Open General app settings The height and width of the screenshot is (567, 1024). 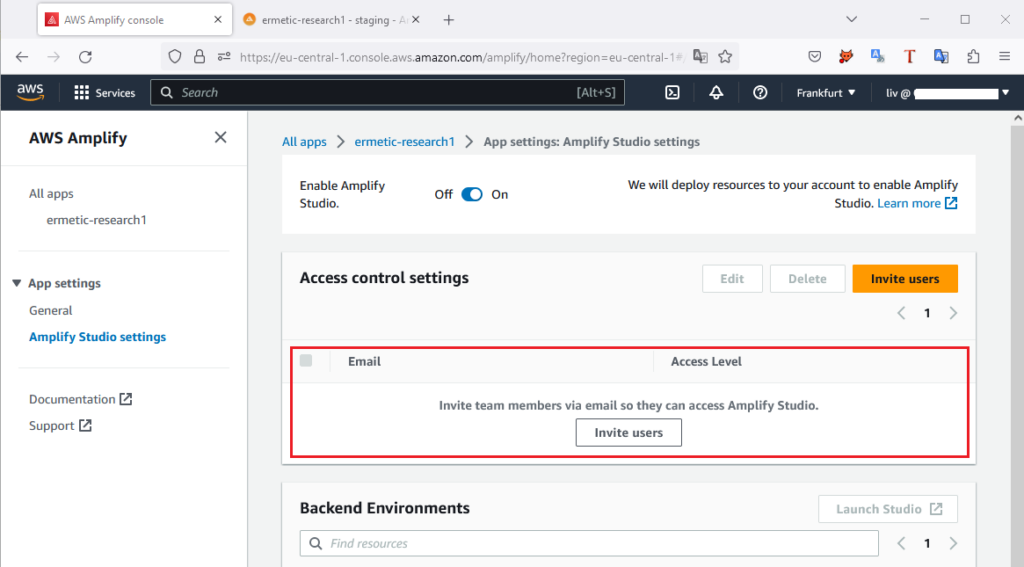tap(50, 311)
